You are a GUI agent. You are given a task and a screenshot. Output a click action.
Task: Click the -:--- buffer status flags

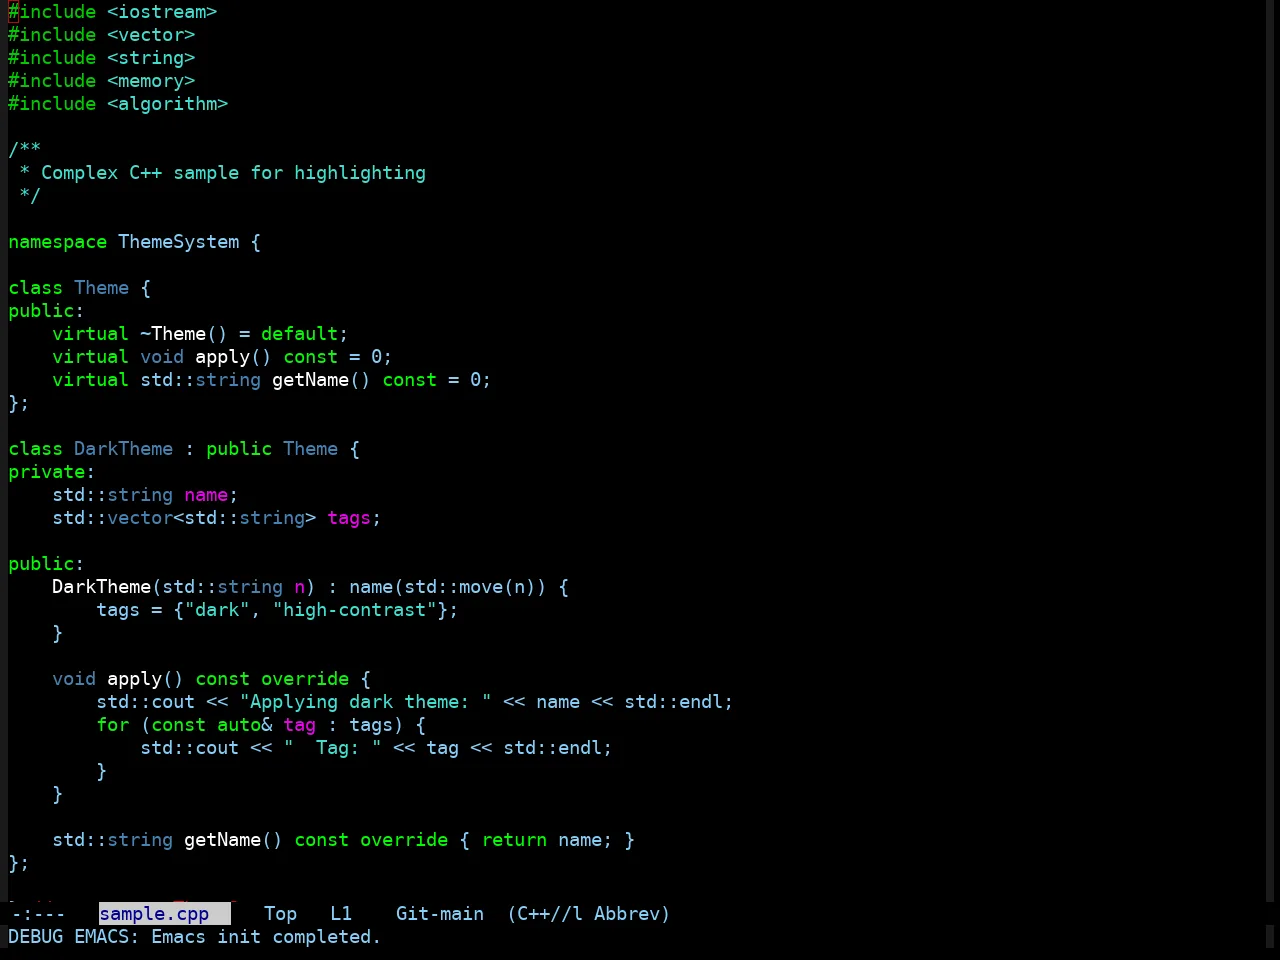37,913
